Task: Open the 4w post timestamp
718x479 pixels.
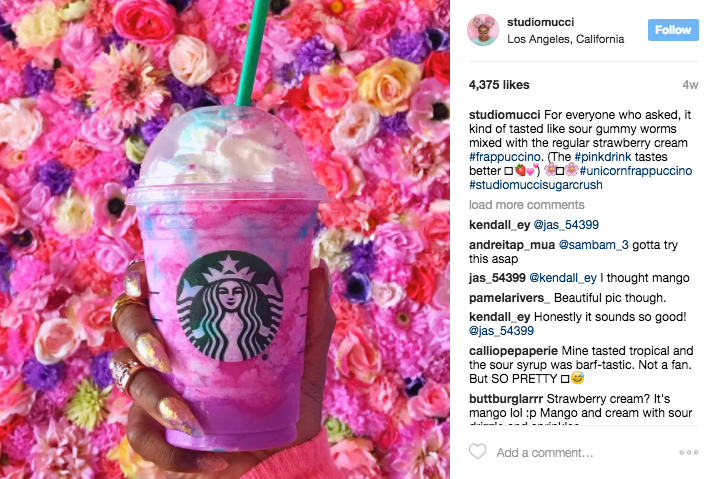Action: (690, 85)
